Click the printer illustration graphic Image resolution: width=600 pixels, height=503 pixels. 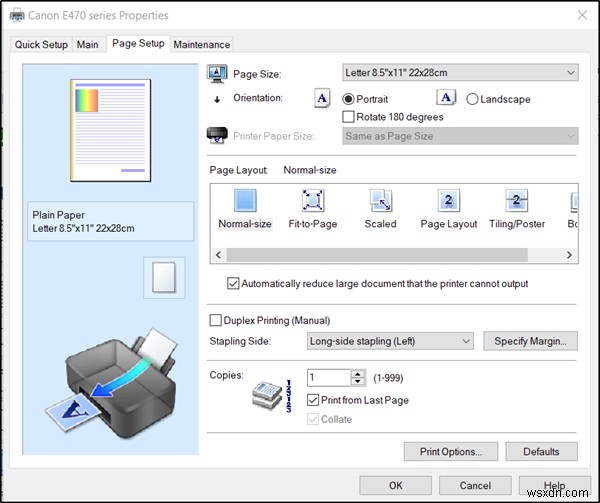[111, 384]
